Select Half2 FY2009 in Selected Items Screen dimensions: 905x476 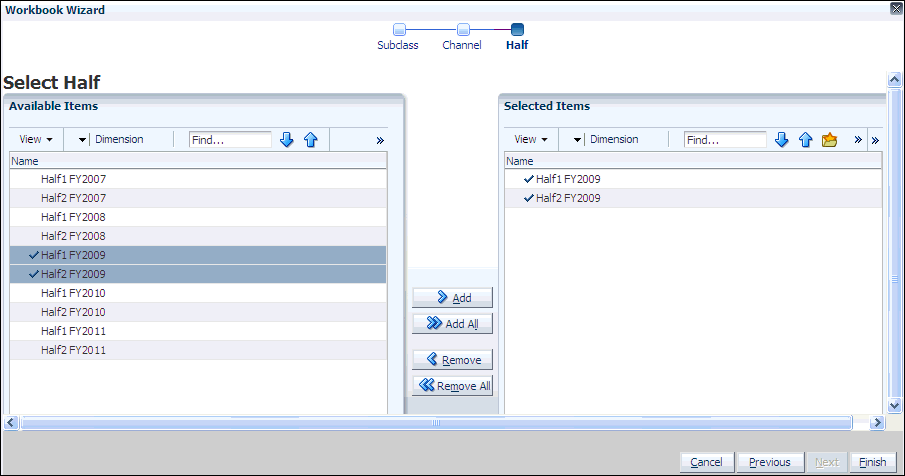tap(693, 198)
